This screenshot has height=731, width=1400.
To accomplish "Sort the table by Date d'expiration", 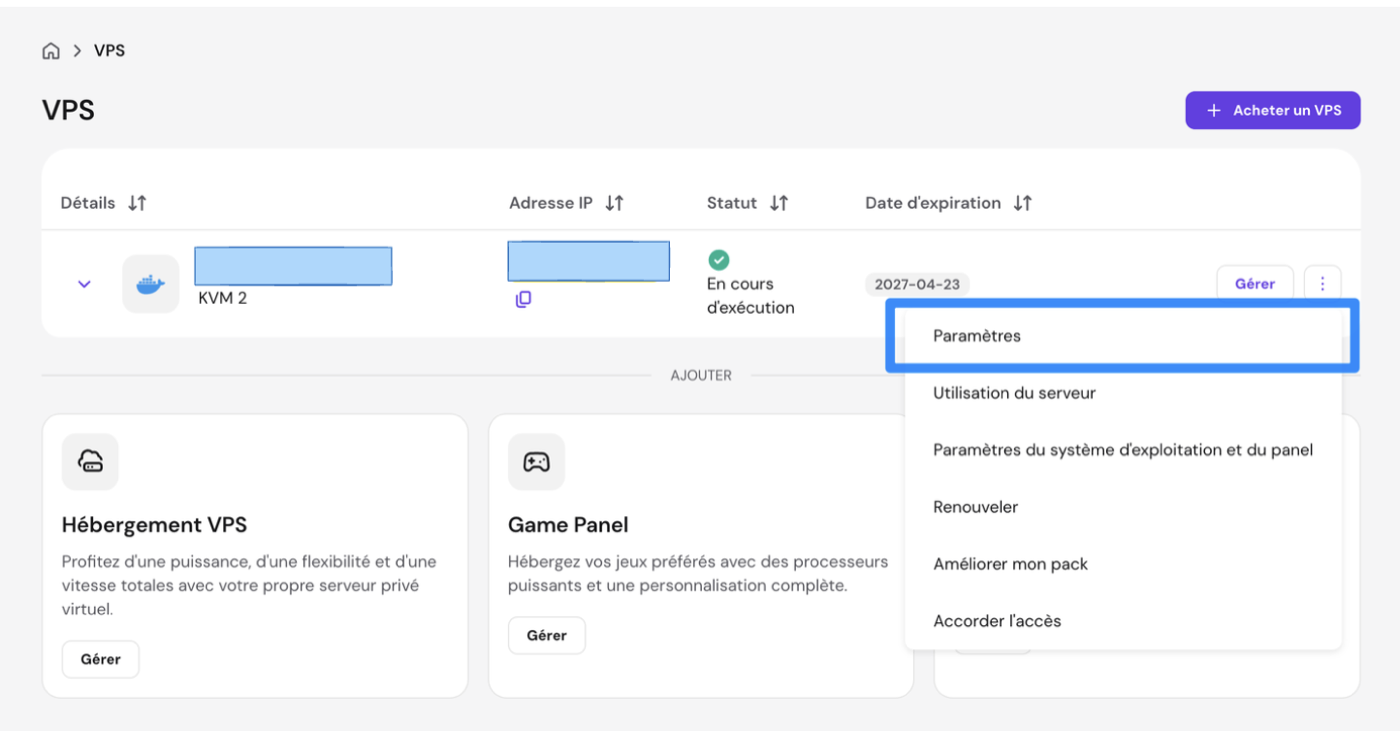I will pyautogui.click(x=1023, y=203).
